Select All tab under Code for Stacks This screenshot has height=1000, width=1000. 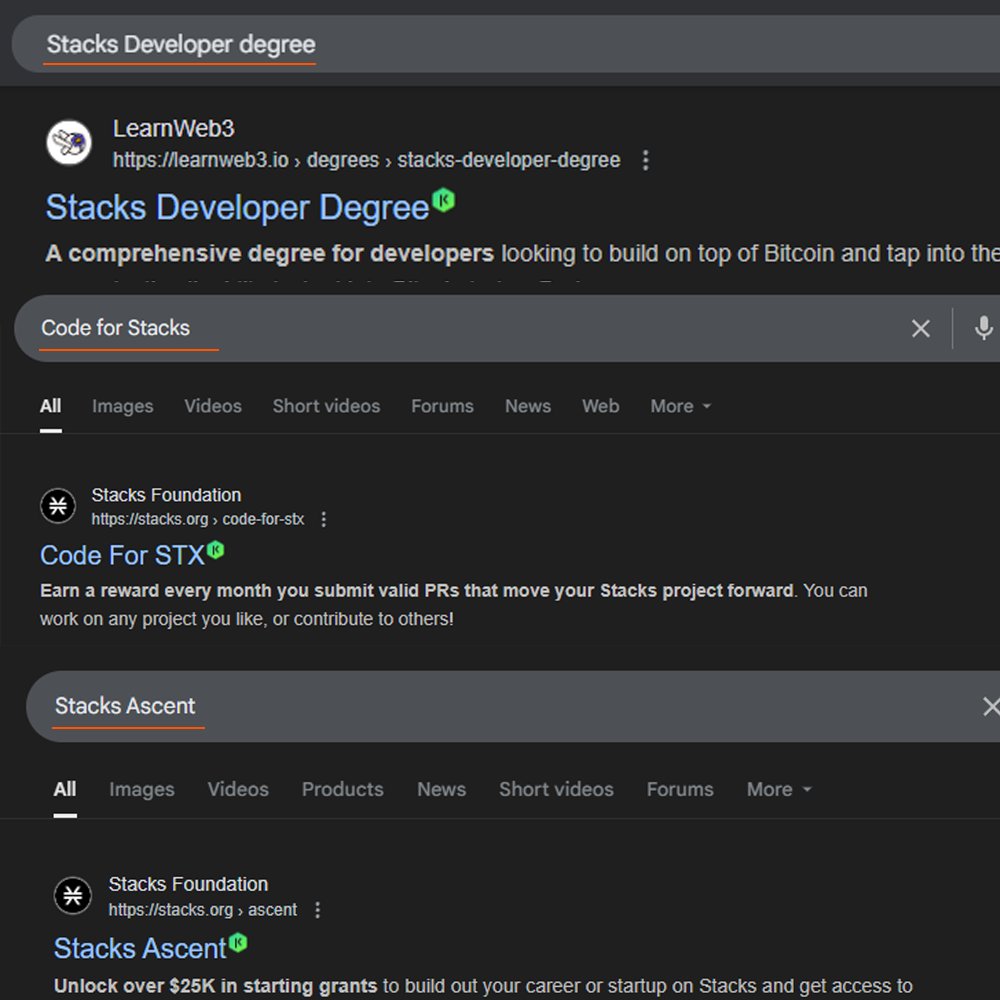(x=50, y=406)
